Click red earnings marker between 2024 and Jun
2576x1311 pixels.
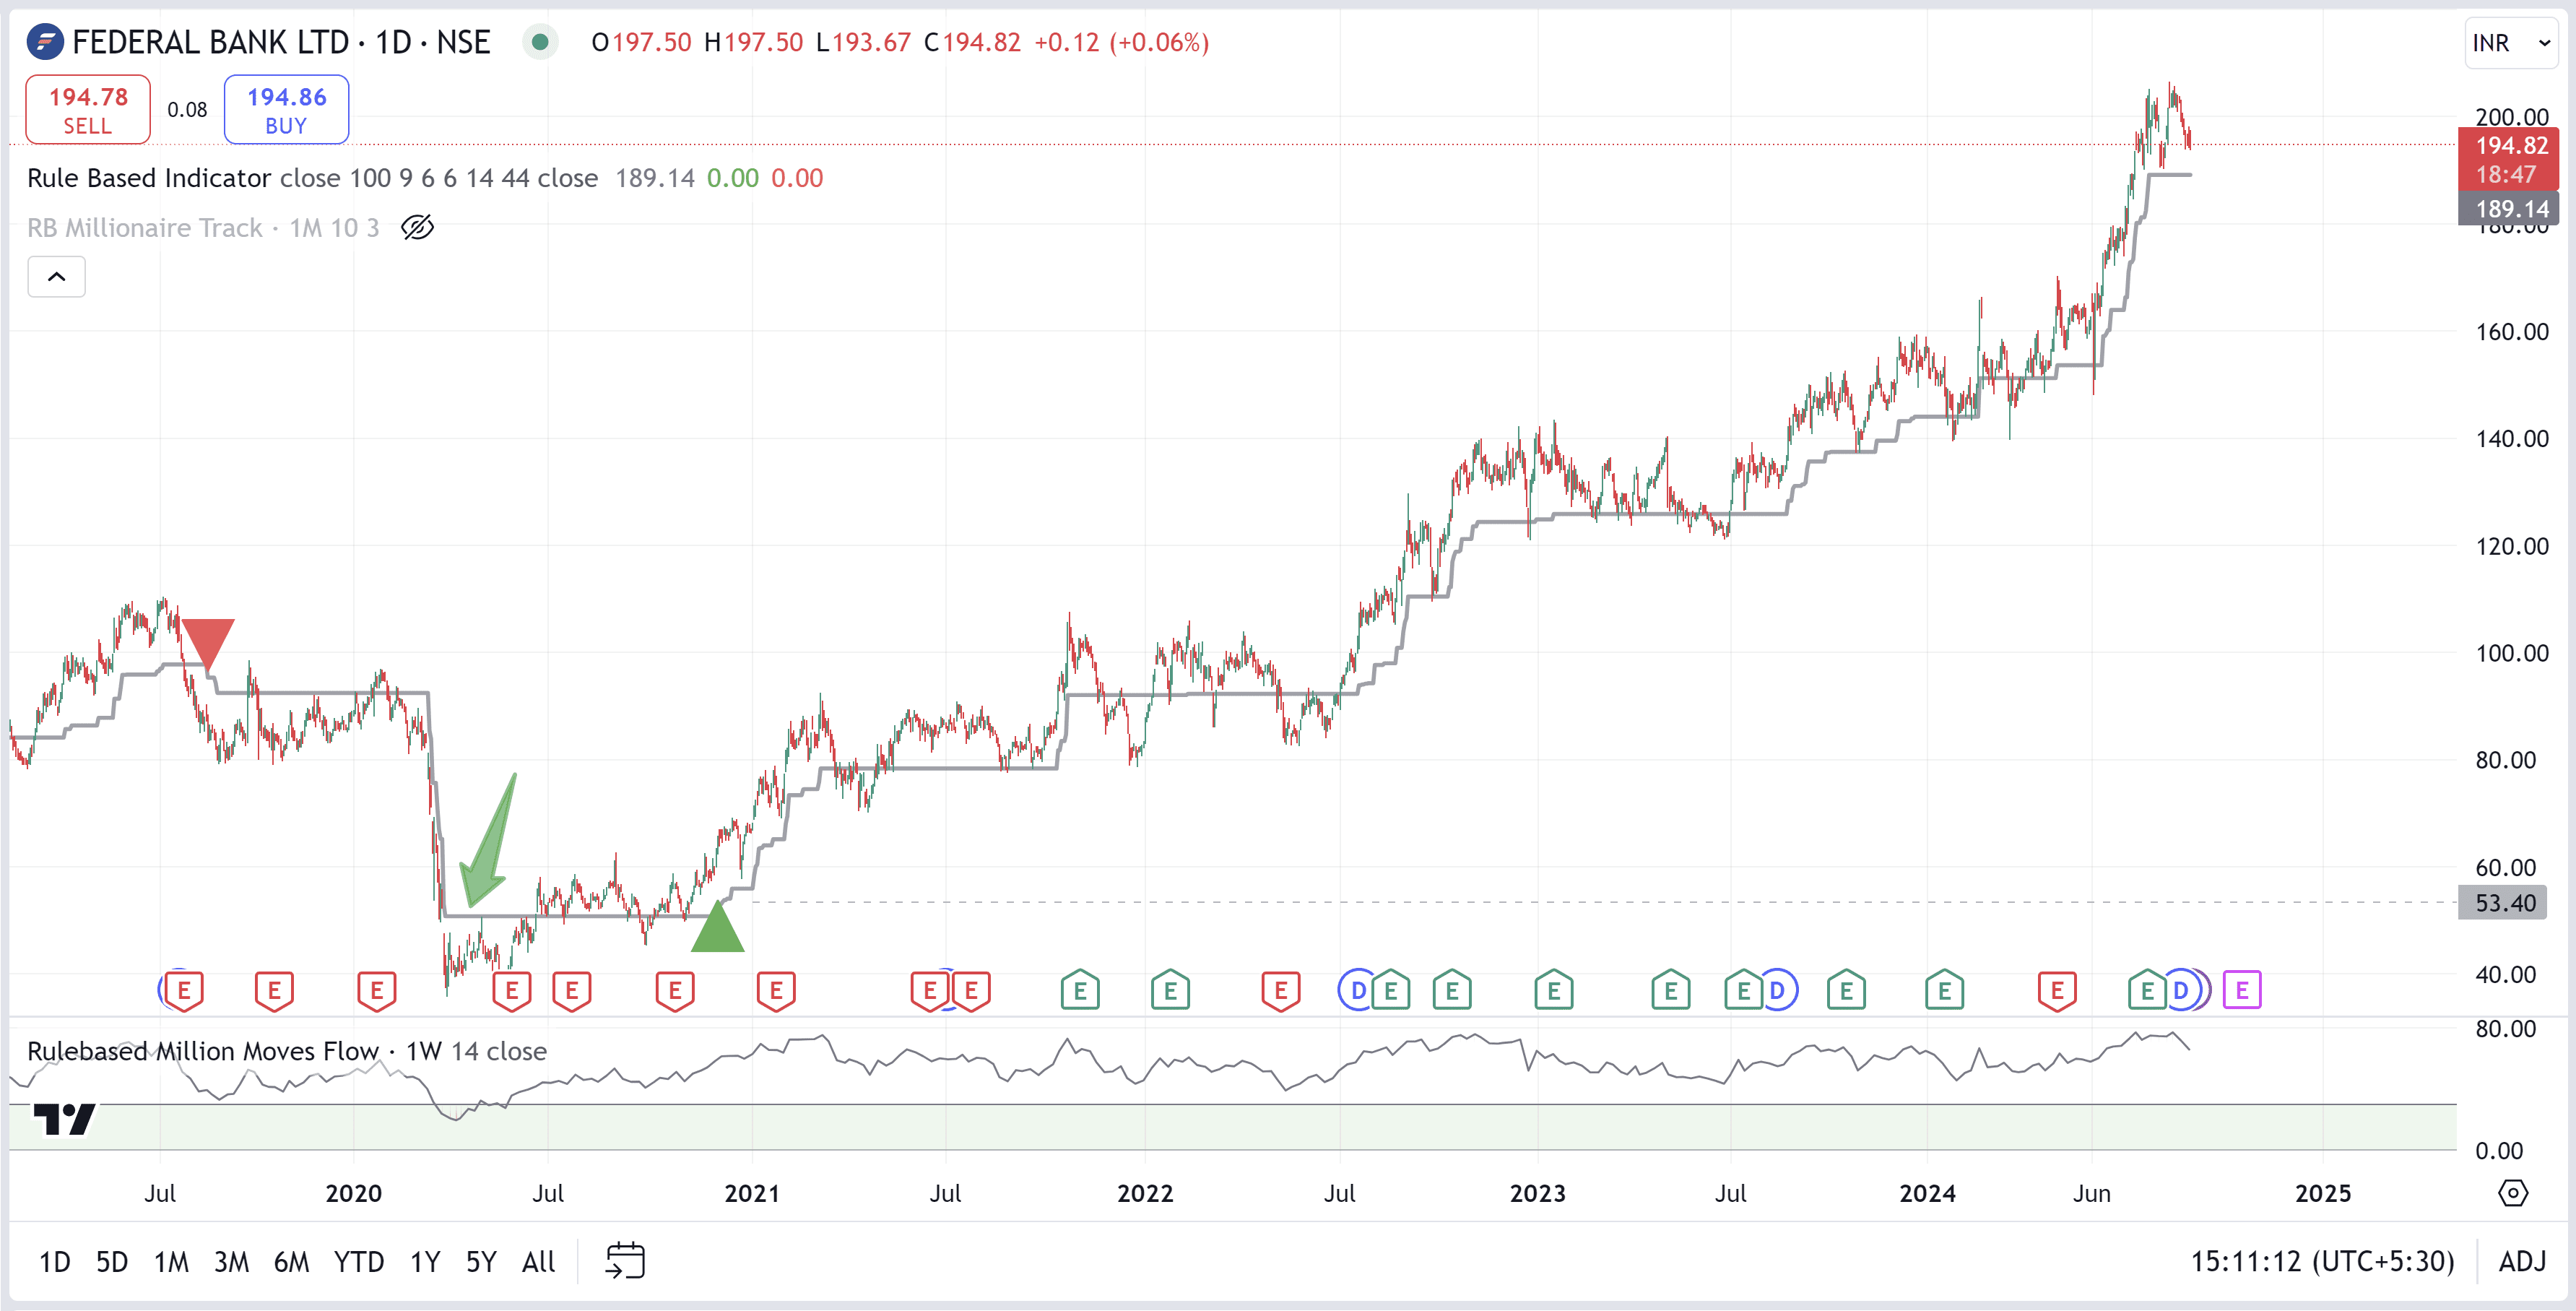pyautogui.click(x=2057, y=990)
